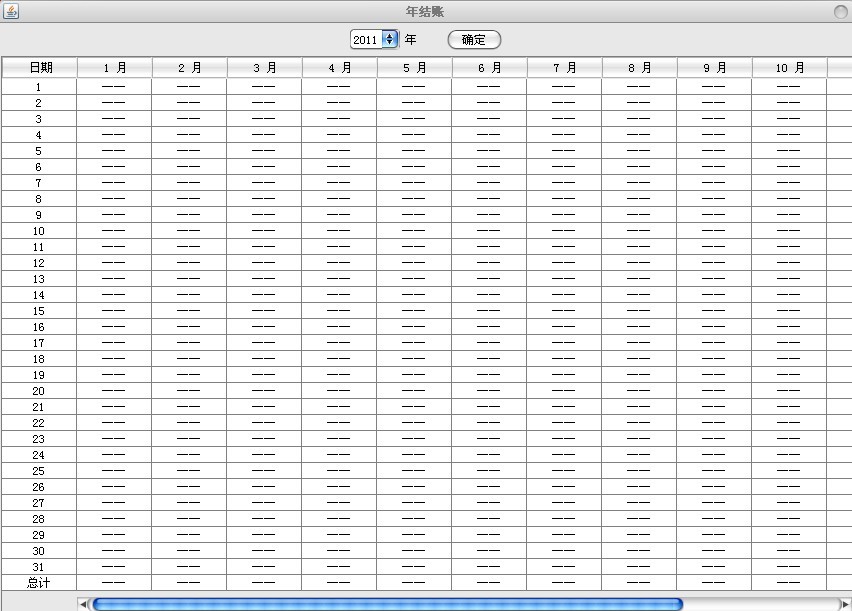Select date row 20 in 日期 column
This screenshot has width=852, height=611.
coord(39,391)
